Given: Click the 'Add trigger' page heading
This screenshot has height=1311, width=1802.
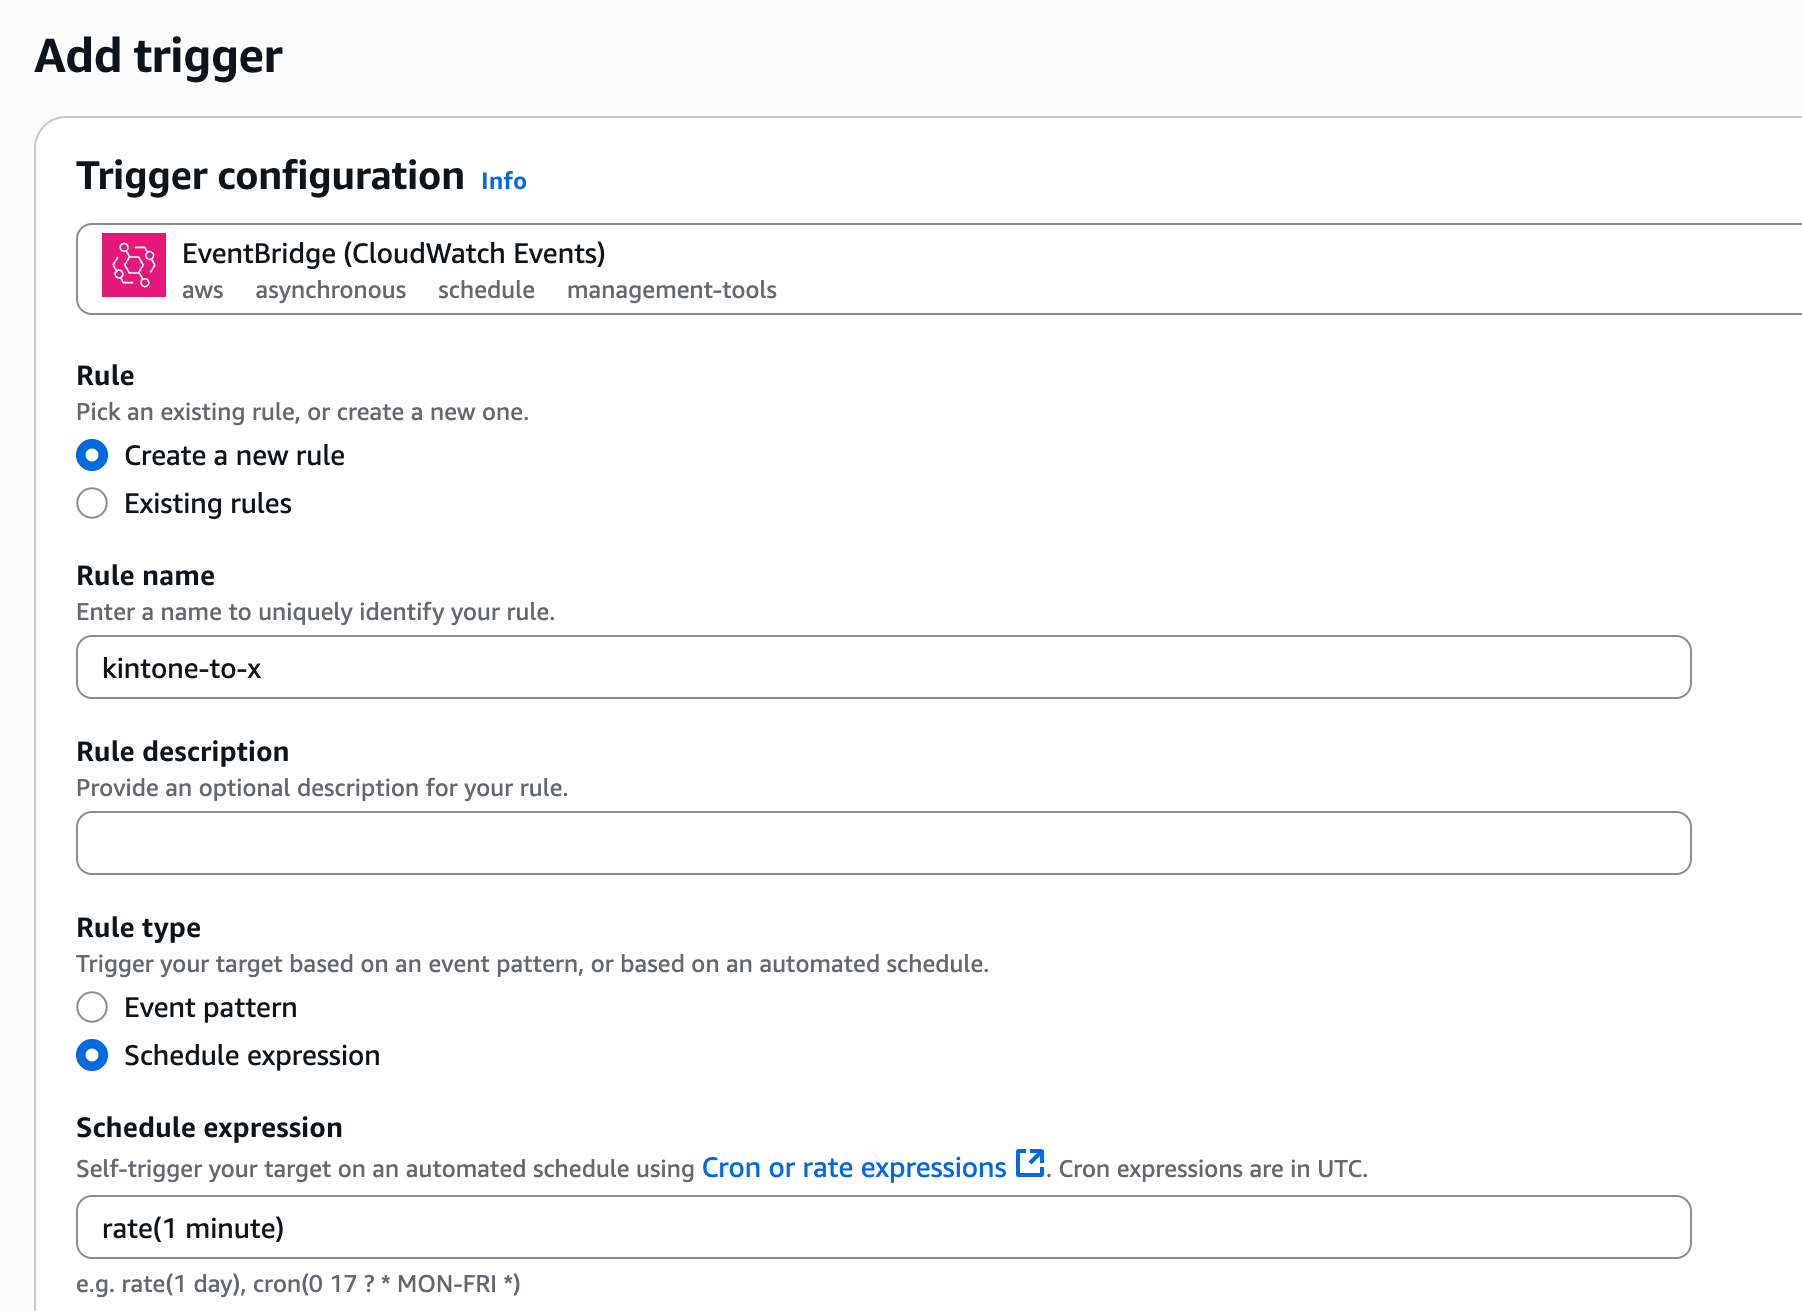Looking at the screenshot, I should [157, 57].
